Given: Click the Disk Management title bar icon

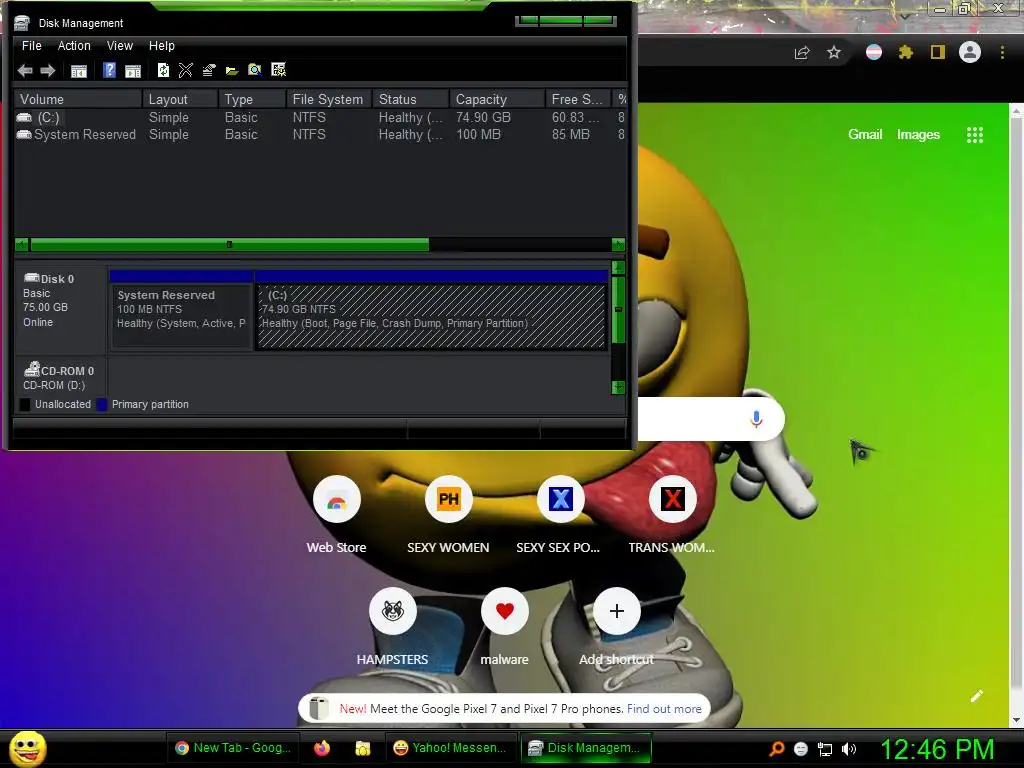Looking at the screenshot, I should click(x=22, y=23).
